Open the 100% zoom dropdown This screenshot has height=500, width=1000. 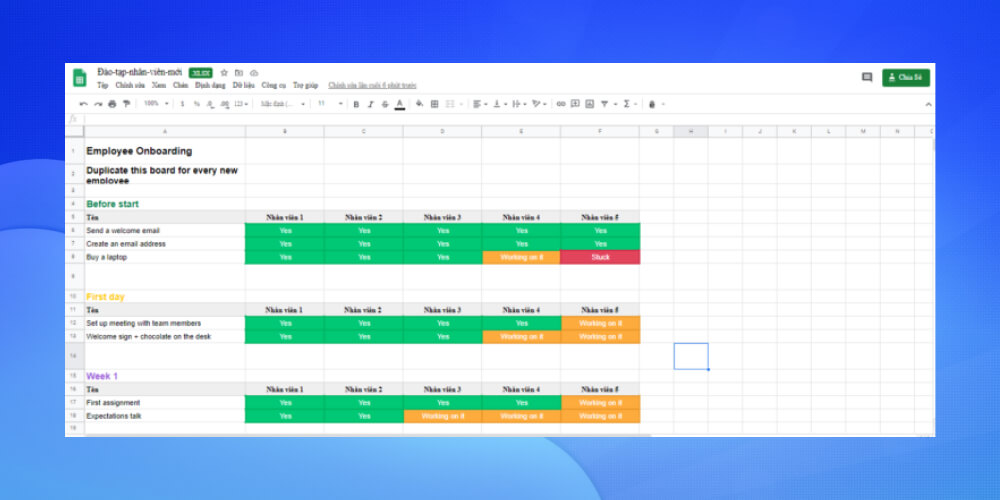pyautogui.click(x=155, y=104)
